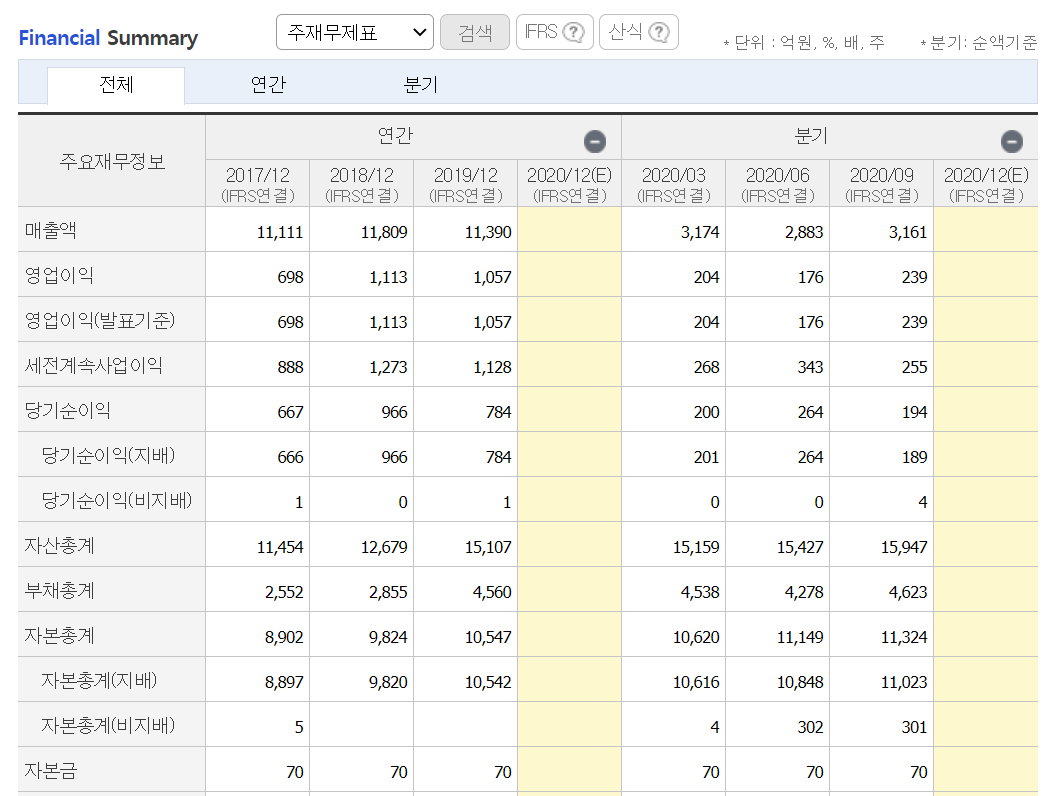Click the 매출액 row label

click(x=51, y=230)
